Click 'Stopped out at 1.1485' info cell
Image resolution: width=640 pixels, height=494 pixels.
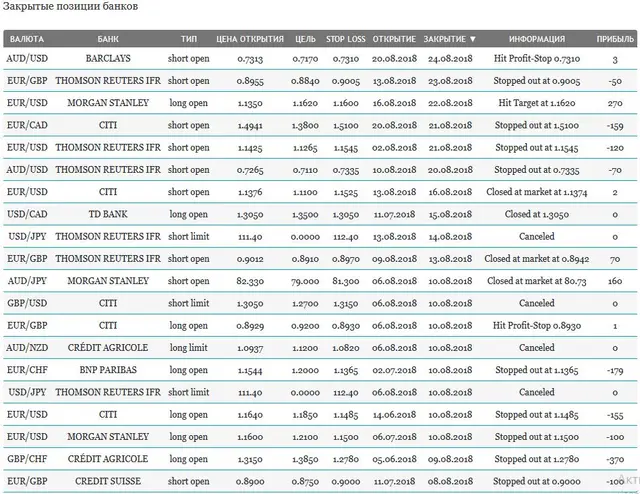tap(537, 414)
